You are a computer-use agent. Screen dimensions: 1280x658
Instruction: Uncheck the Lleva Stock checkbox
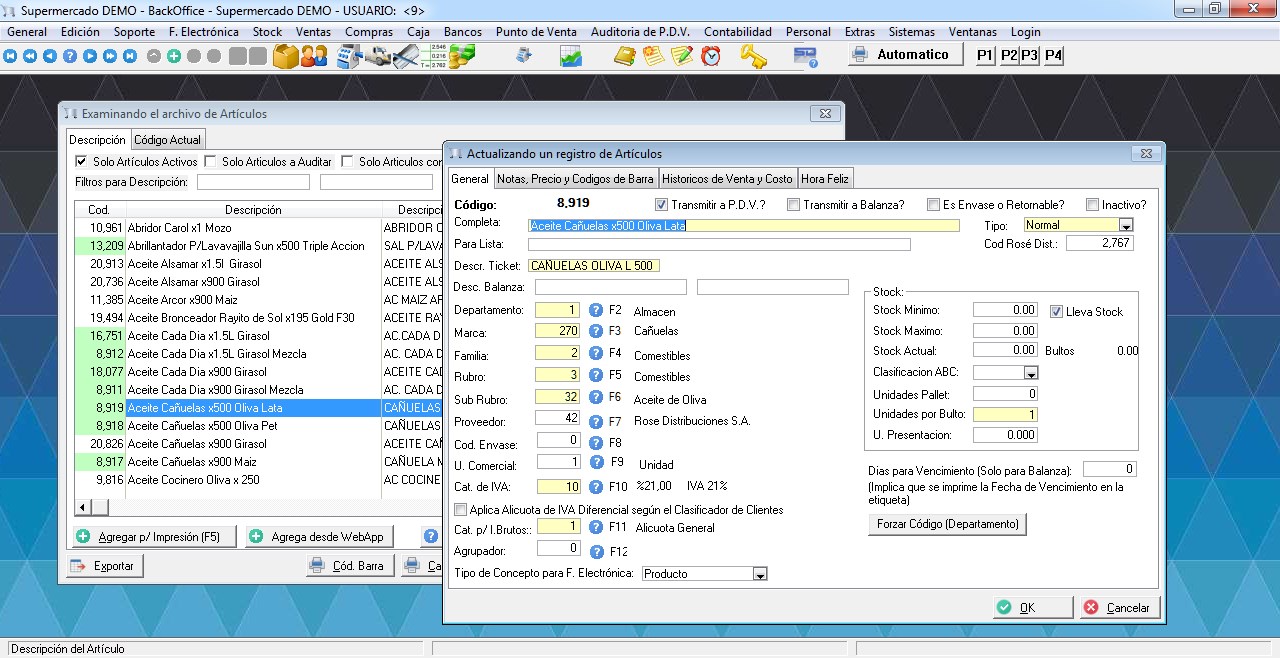tap(1057, 312)
